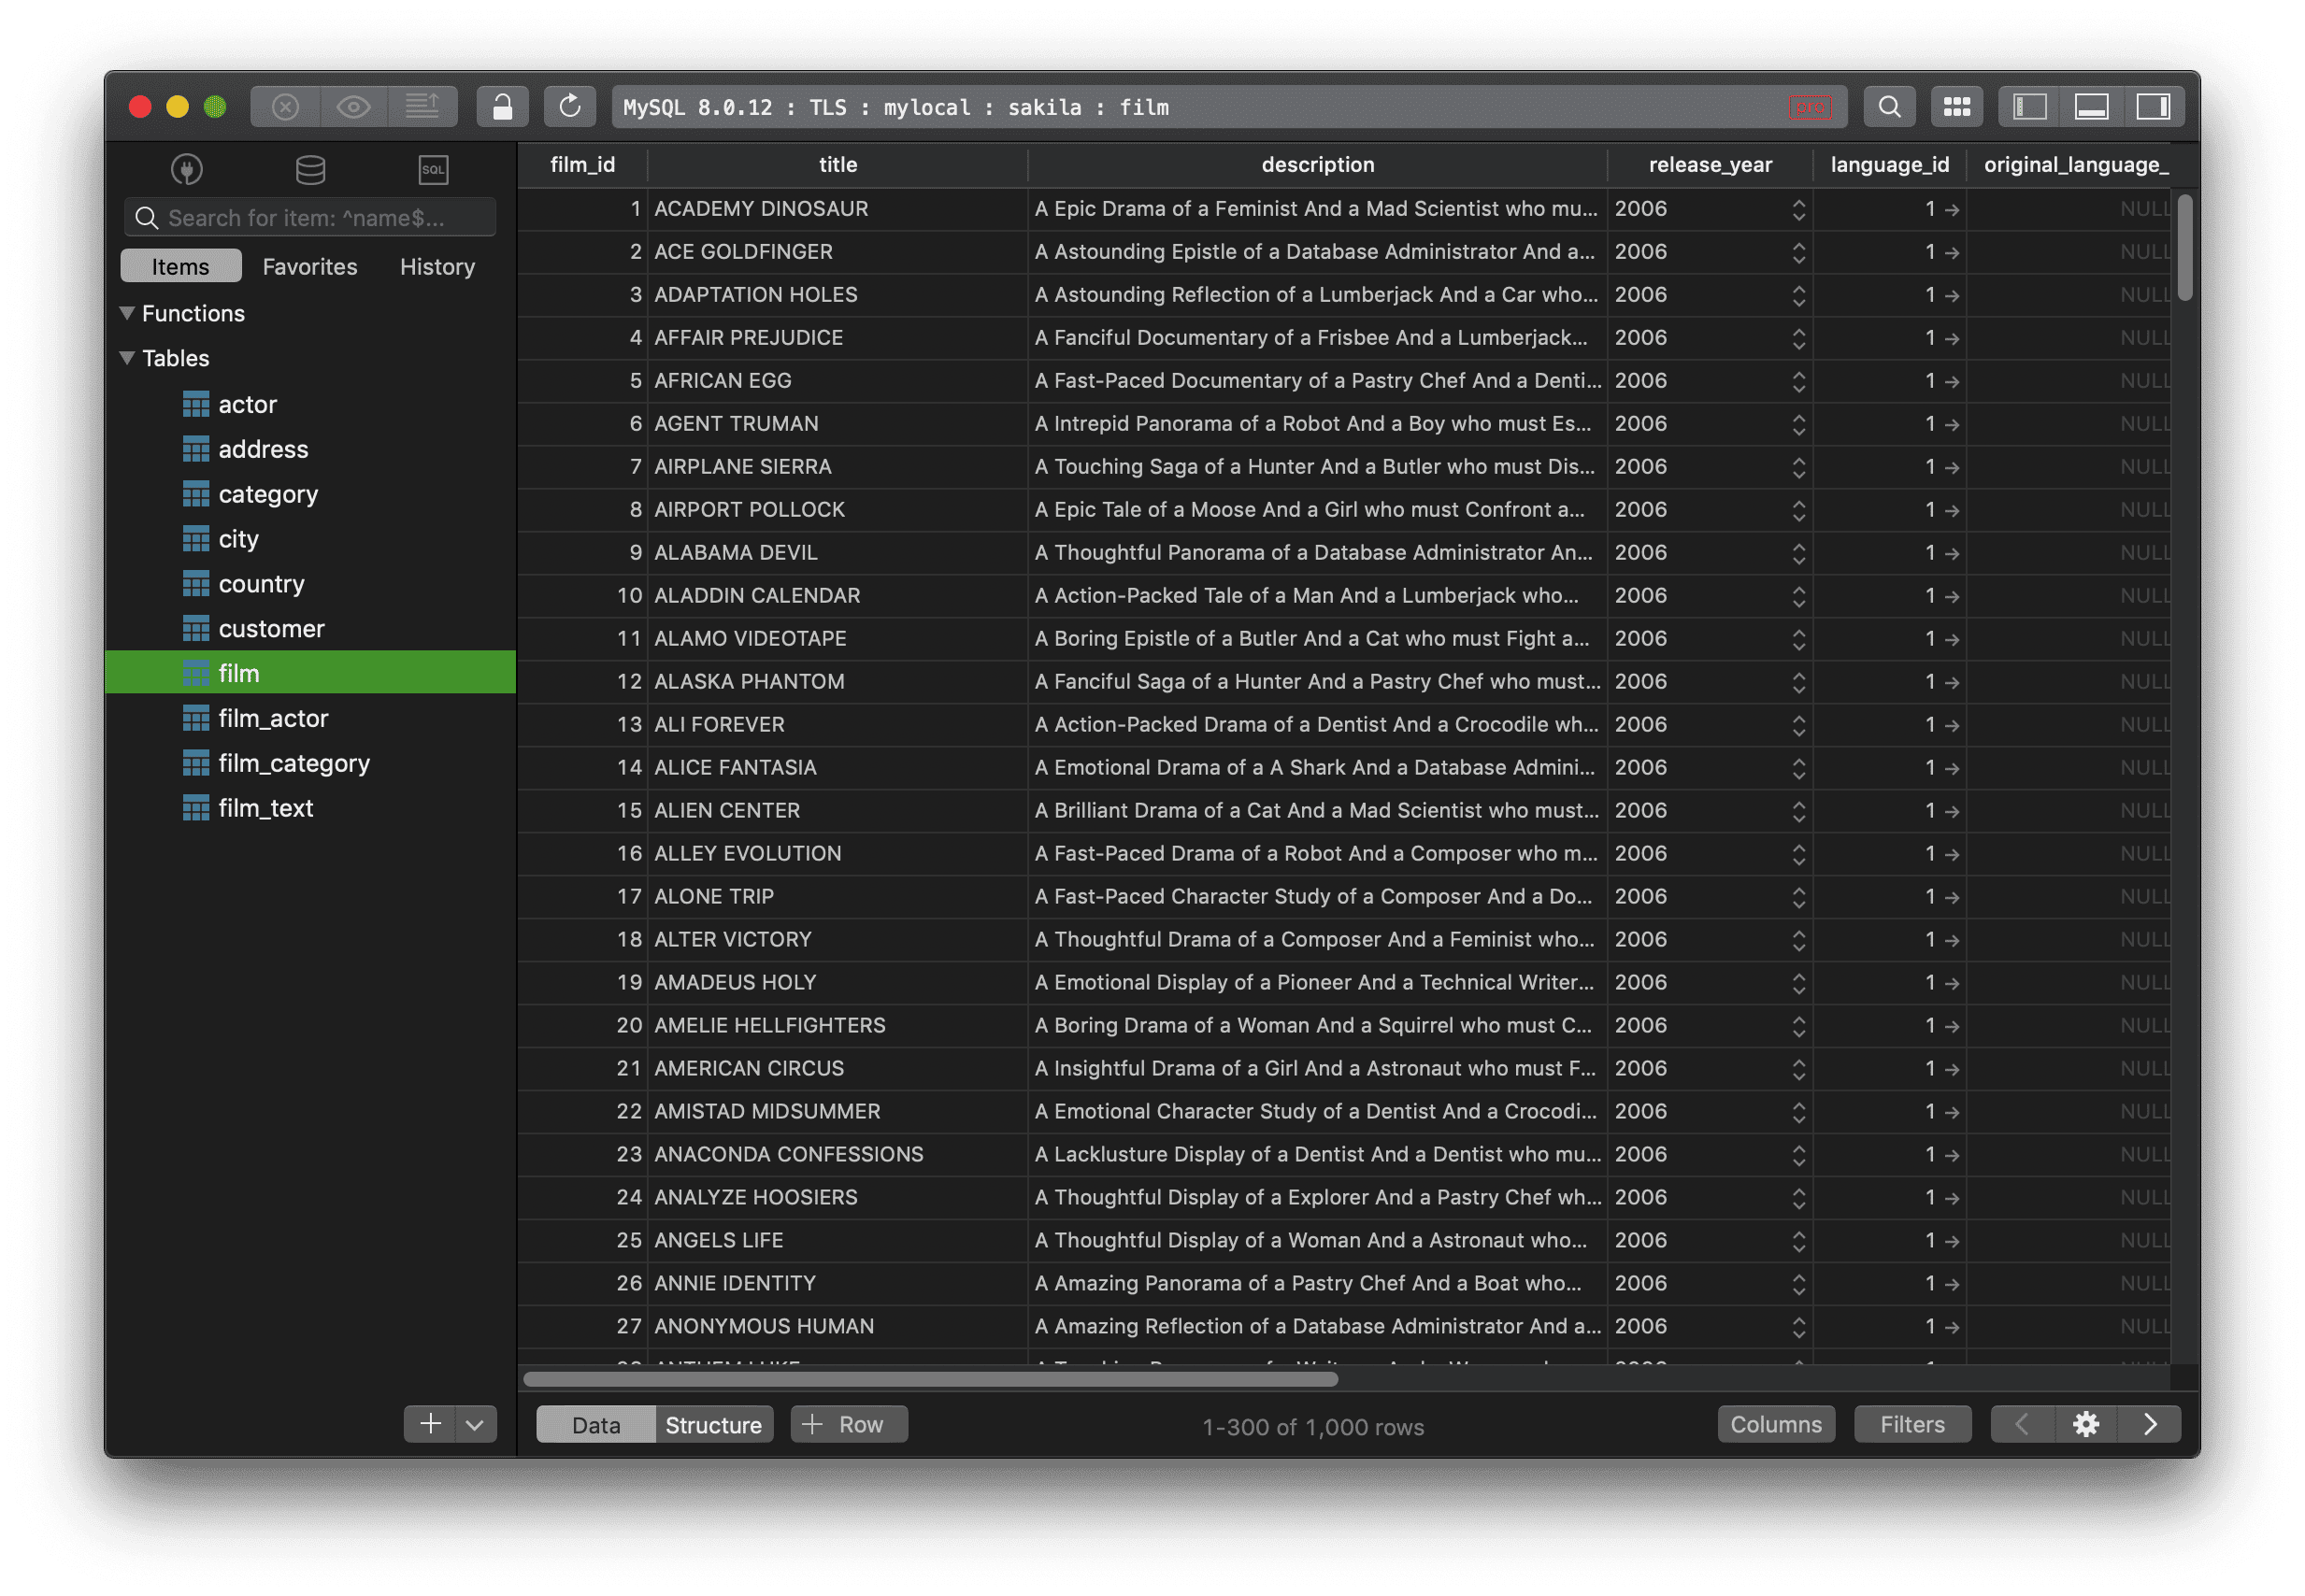Click the refresh reload icon
The width and height of the screenshot is (2305, 1596).
(x=570, y=106)
